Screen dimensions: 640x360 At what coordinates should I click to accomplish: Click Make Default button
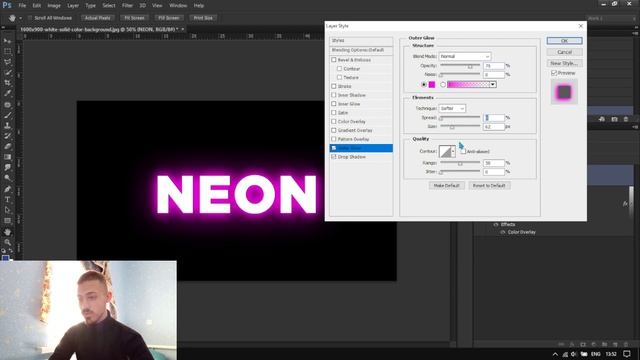[447, 186]
